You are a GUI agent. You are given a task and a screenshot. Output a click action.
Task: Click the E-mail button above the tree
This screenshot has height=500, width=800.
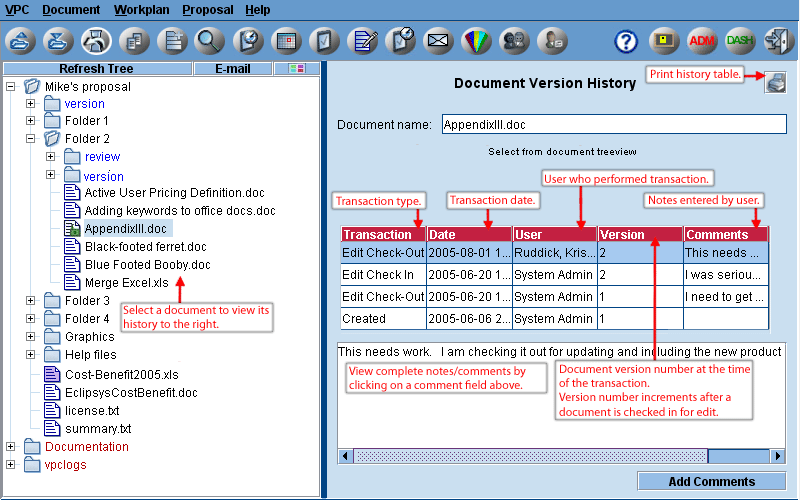(233, 68)
